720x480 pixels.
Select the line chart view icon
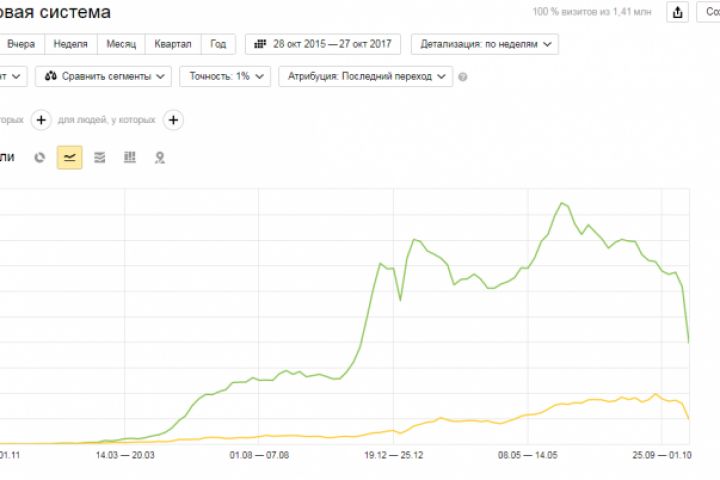tap(70, 158)
